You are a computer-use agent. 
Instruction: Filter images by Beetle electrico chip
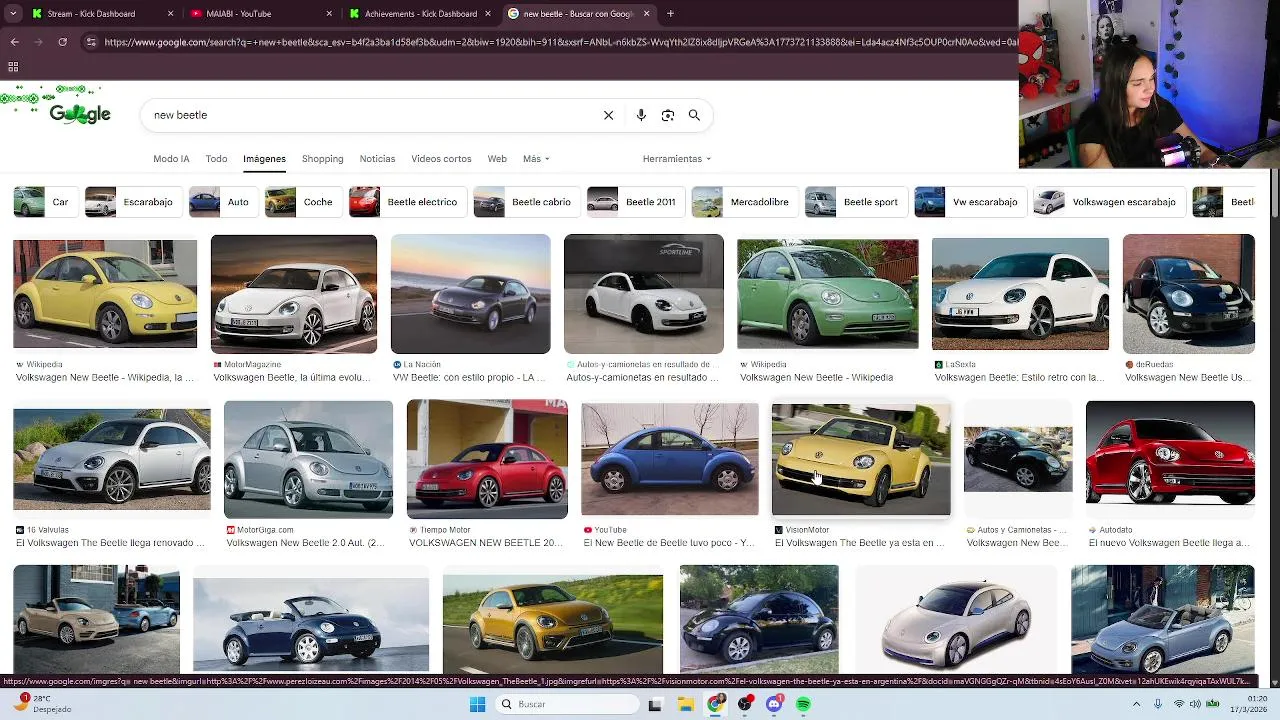click(x=407, y=202)
